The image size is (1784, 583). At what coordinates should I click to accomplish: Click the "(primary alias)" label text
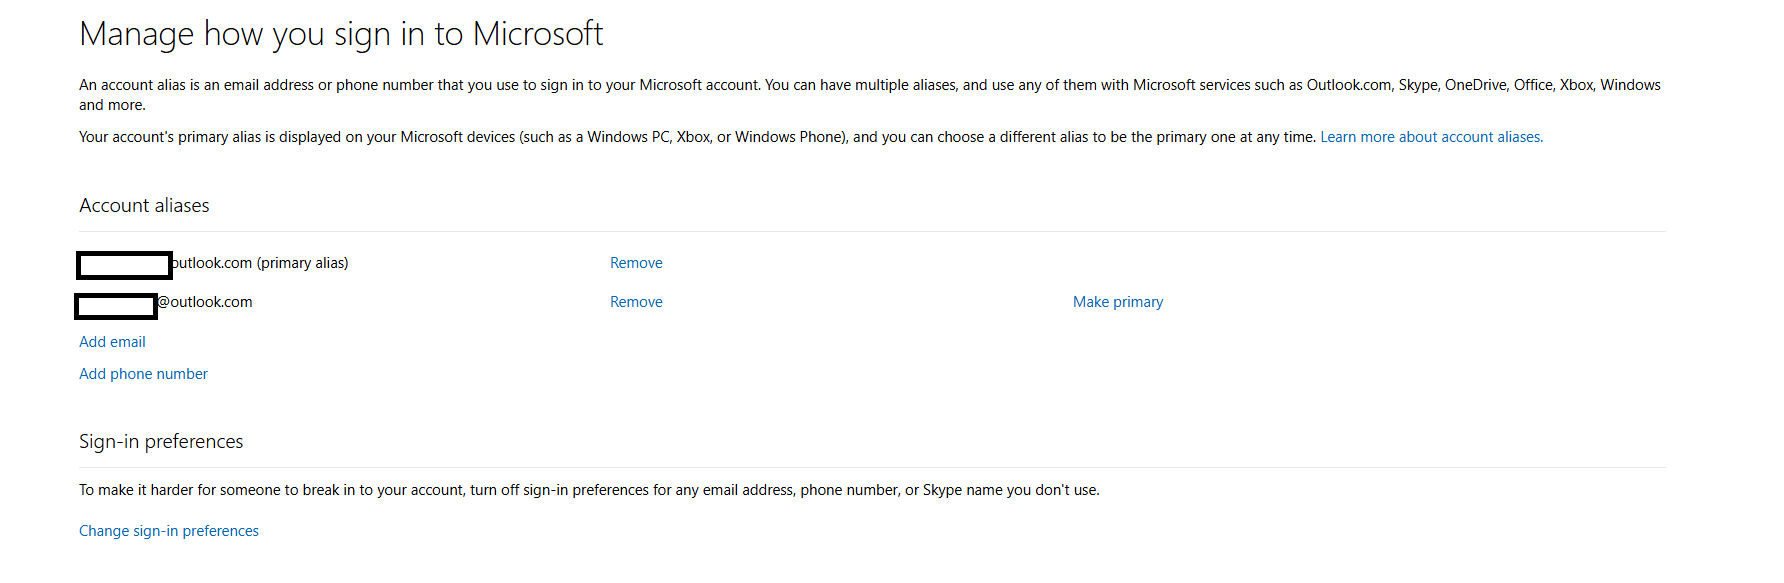click(x=302, y=263)
